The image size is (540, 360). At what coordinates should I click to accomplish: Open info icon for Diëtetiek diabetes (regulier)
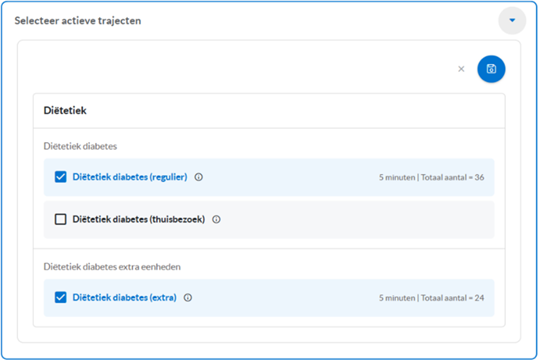199,177
